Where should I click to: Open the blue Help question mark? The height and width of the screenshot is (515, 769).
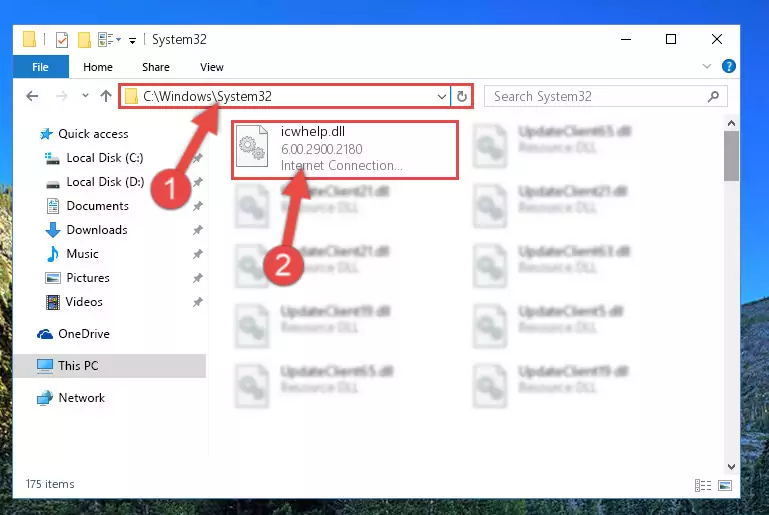(x=728, y=66)
